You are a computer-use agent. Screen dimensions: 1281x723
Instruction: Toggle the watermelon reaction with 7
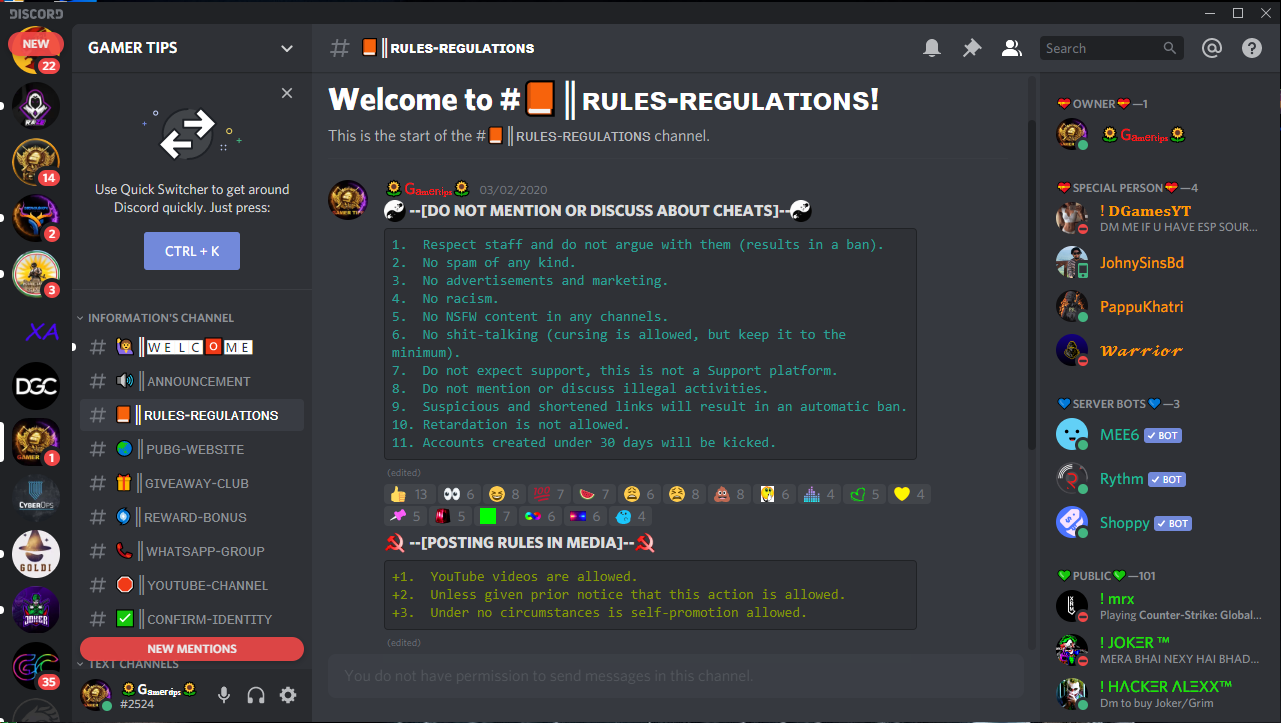(594, 494)
